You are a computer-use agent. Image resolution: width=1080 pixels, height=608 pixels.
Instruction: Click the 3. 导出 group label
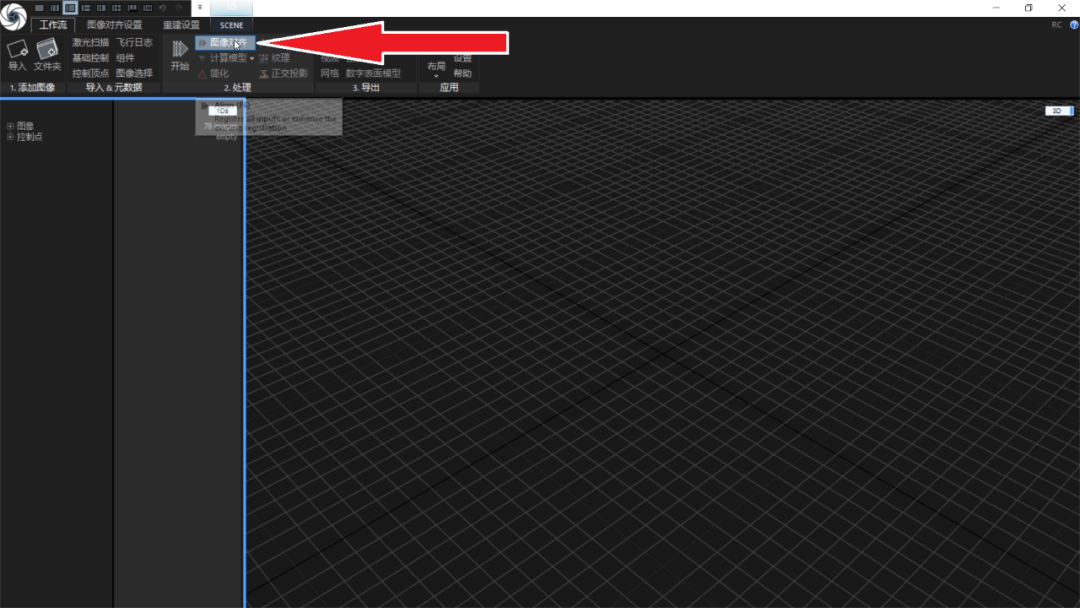pos(366,87)
